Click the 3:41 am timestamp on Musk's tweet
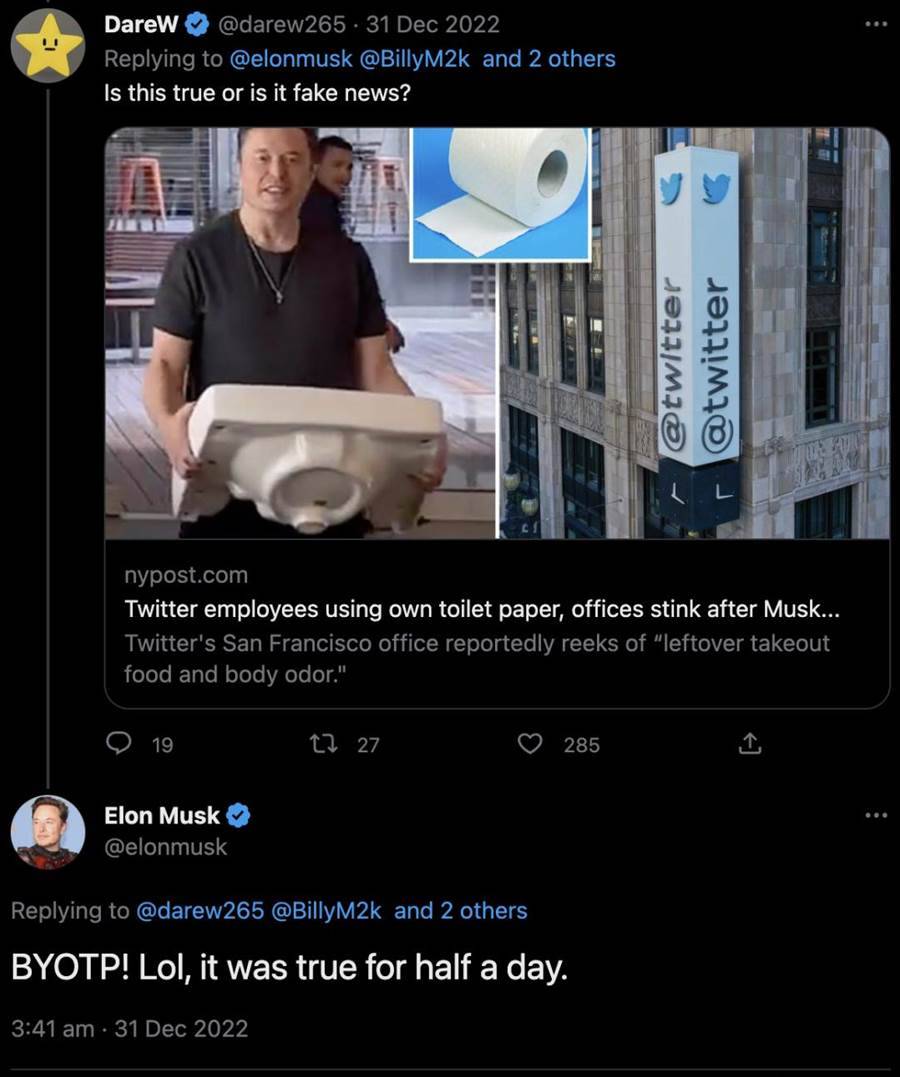Screen dimensions: 900x1077 [52, 1028]
